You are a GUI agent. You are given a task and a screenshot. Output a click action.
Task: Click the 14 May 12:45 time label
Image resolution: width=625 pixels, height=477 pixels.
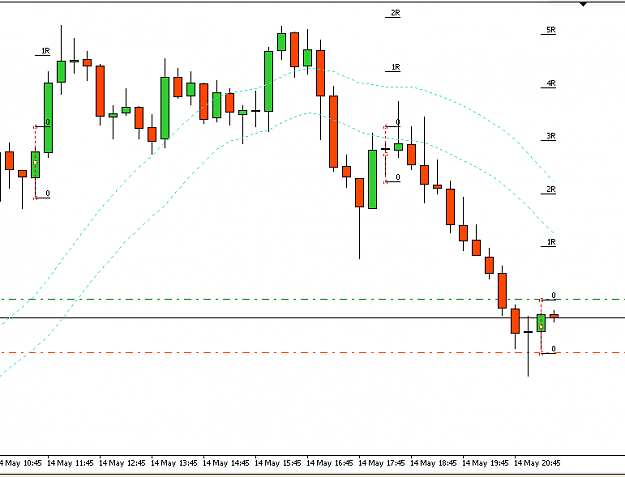click(122, 463)
